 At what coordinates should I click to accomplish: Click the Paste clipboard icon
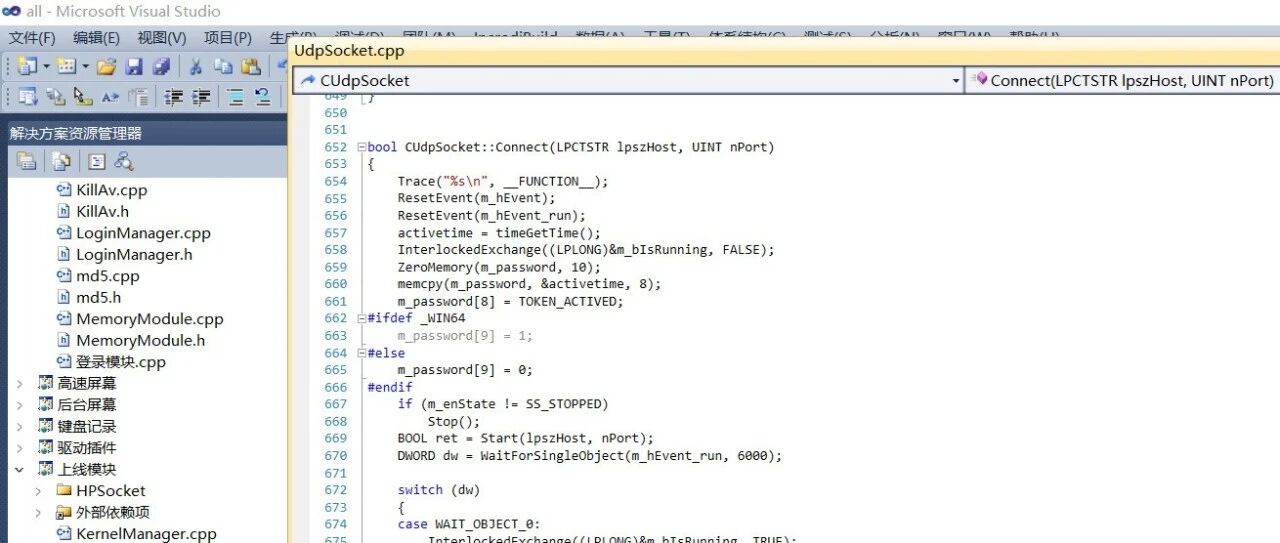(x=251, y=67)
